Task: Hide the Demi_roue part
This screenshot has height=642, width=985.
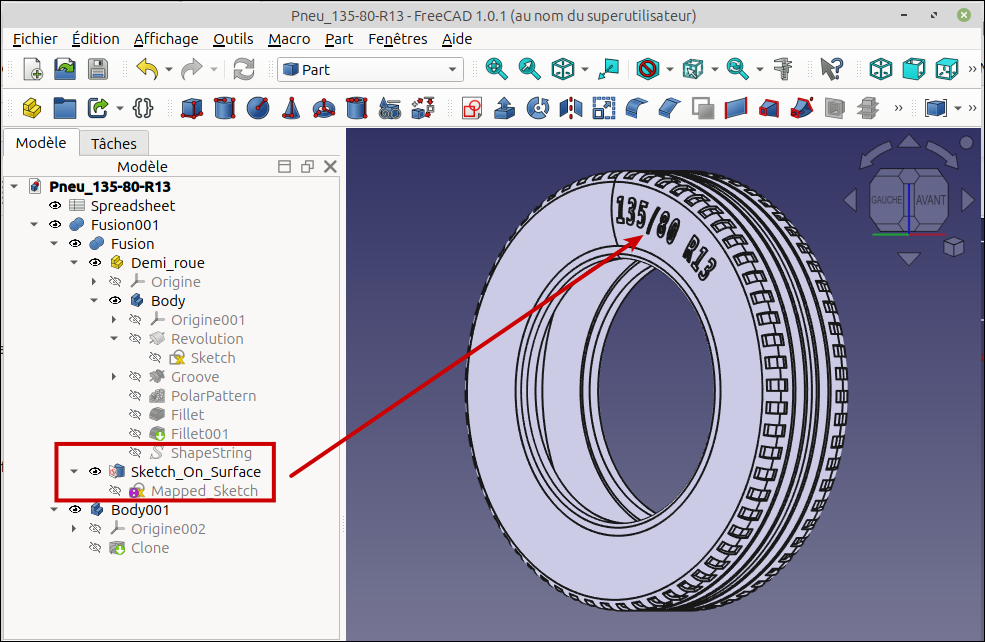Action: point(95,263)
